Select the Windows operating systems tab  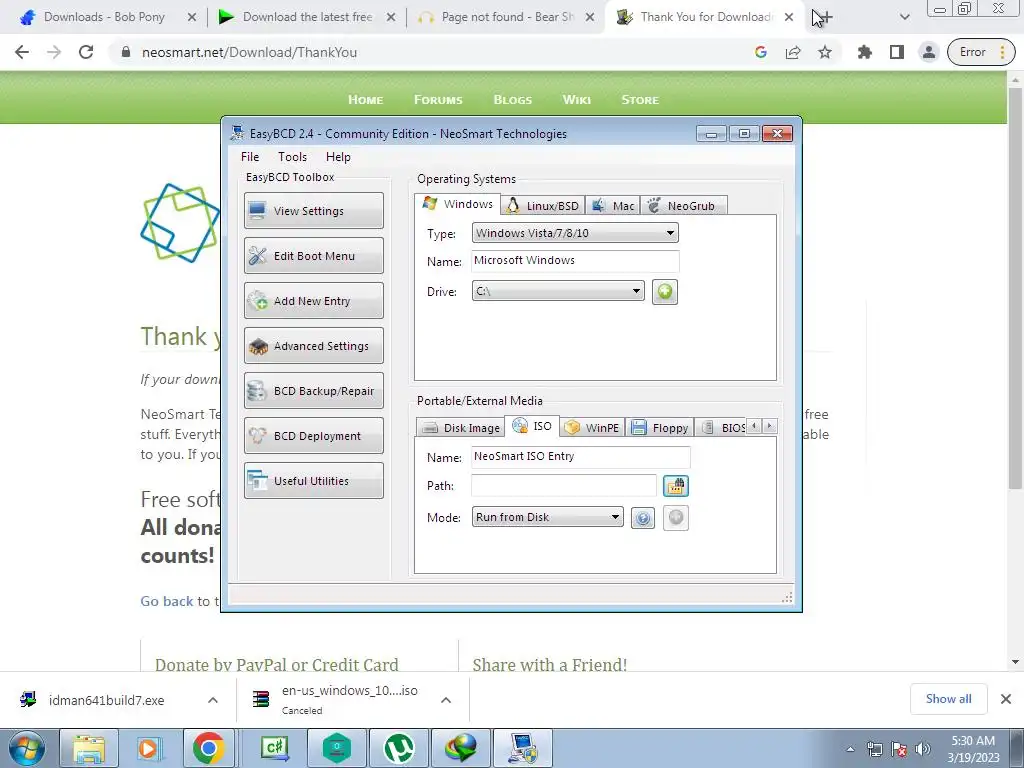(458, 204)
